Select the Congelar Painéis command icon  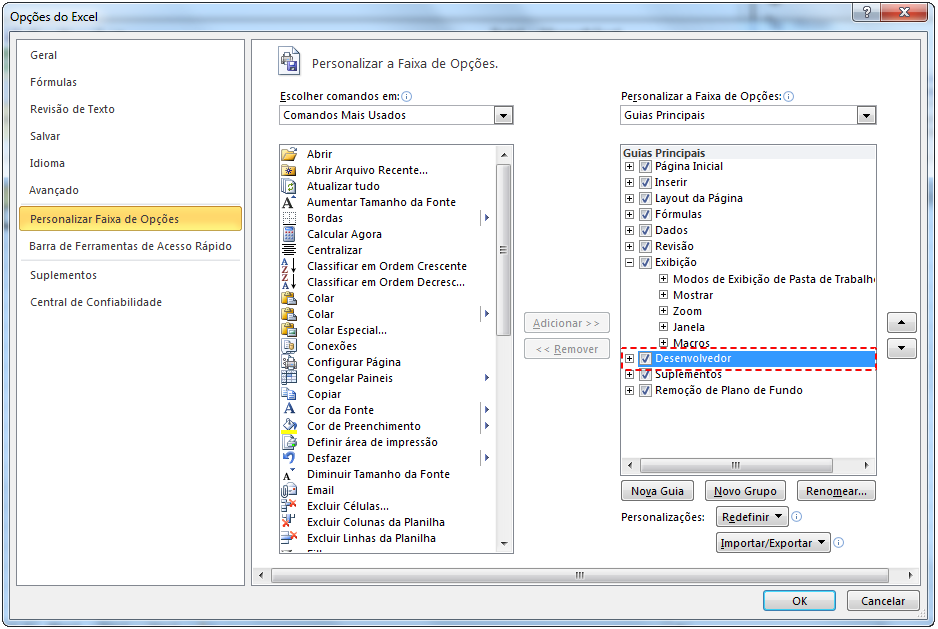288,378
